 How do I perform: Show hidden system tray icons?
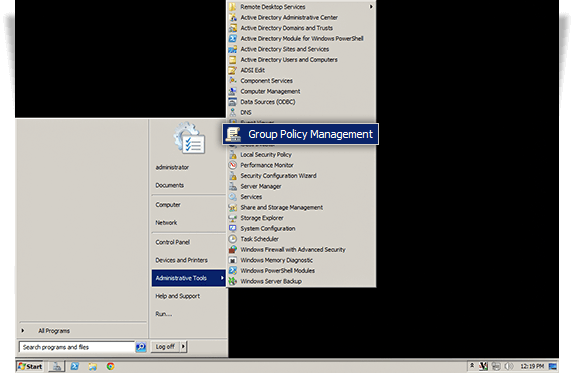click(472, 366)
